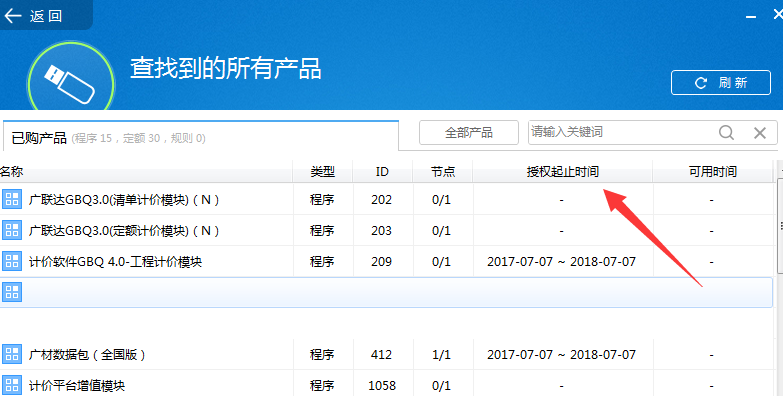Click ID cell 1058
This screenshot has width=783, height=396.
click(382, 386)
